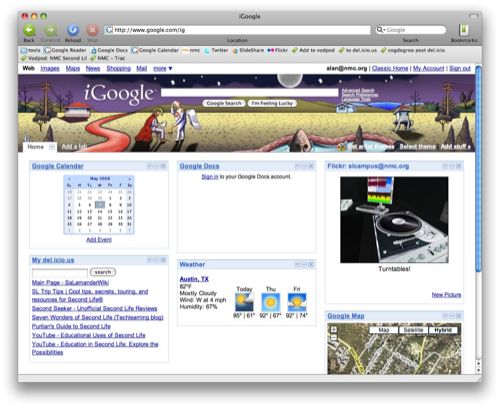The image size is (500, 407).
Task: Click the URL location field
Action: coord(237,30)
